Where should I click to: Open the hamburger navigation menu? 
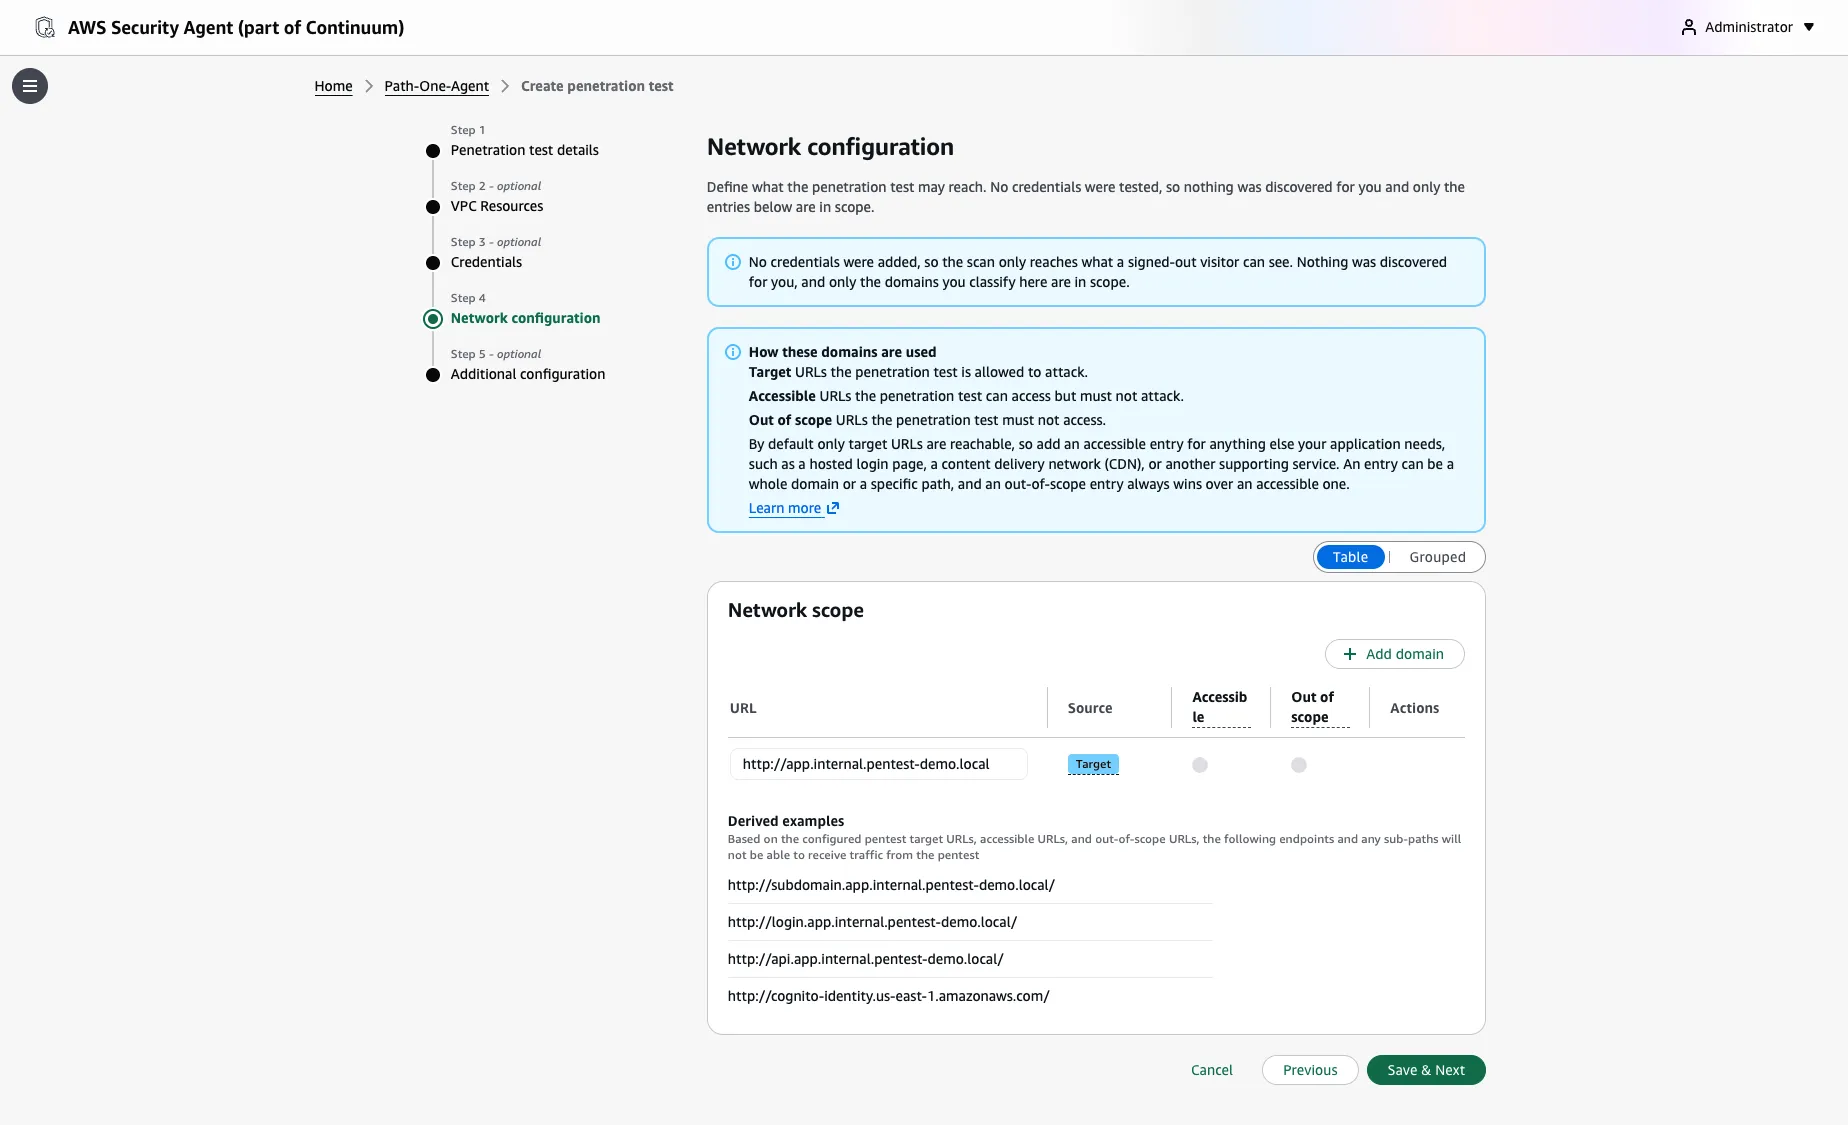click(x=30, y=86)
